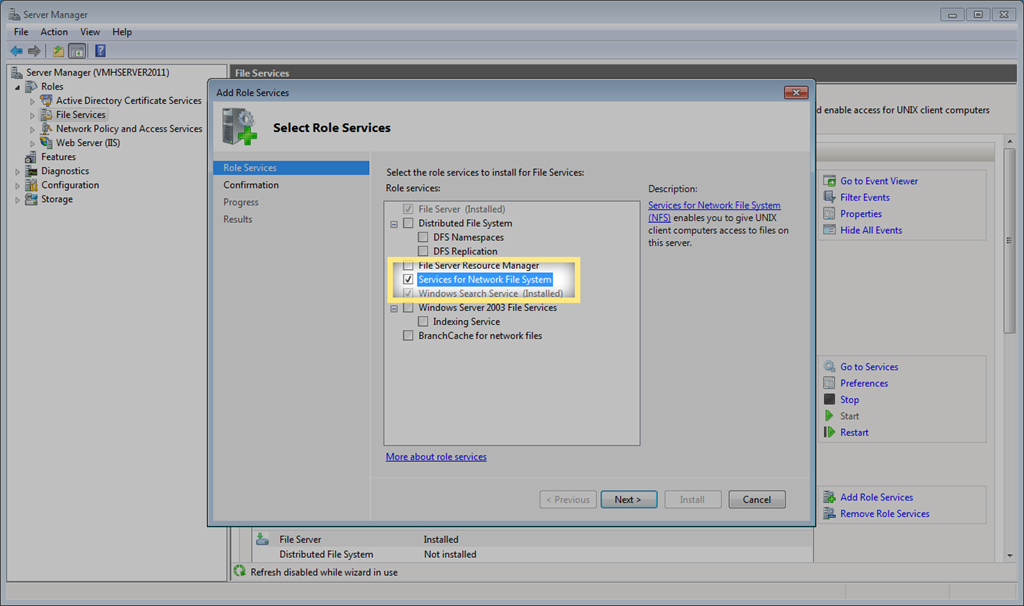Screen dimensions: 1024x606
Task: Expand the Storage tree node
Action: point(18,200)
